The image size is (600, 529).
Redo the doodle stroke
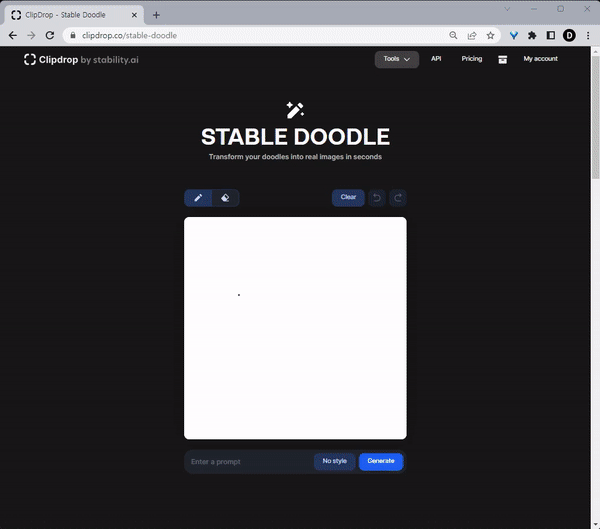398,198
